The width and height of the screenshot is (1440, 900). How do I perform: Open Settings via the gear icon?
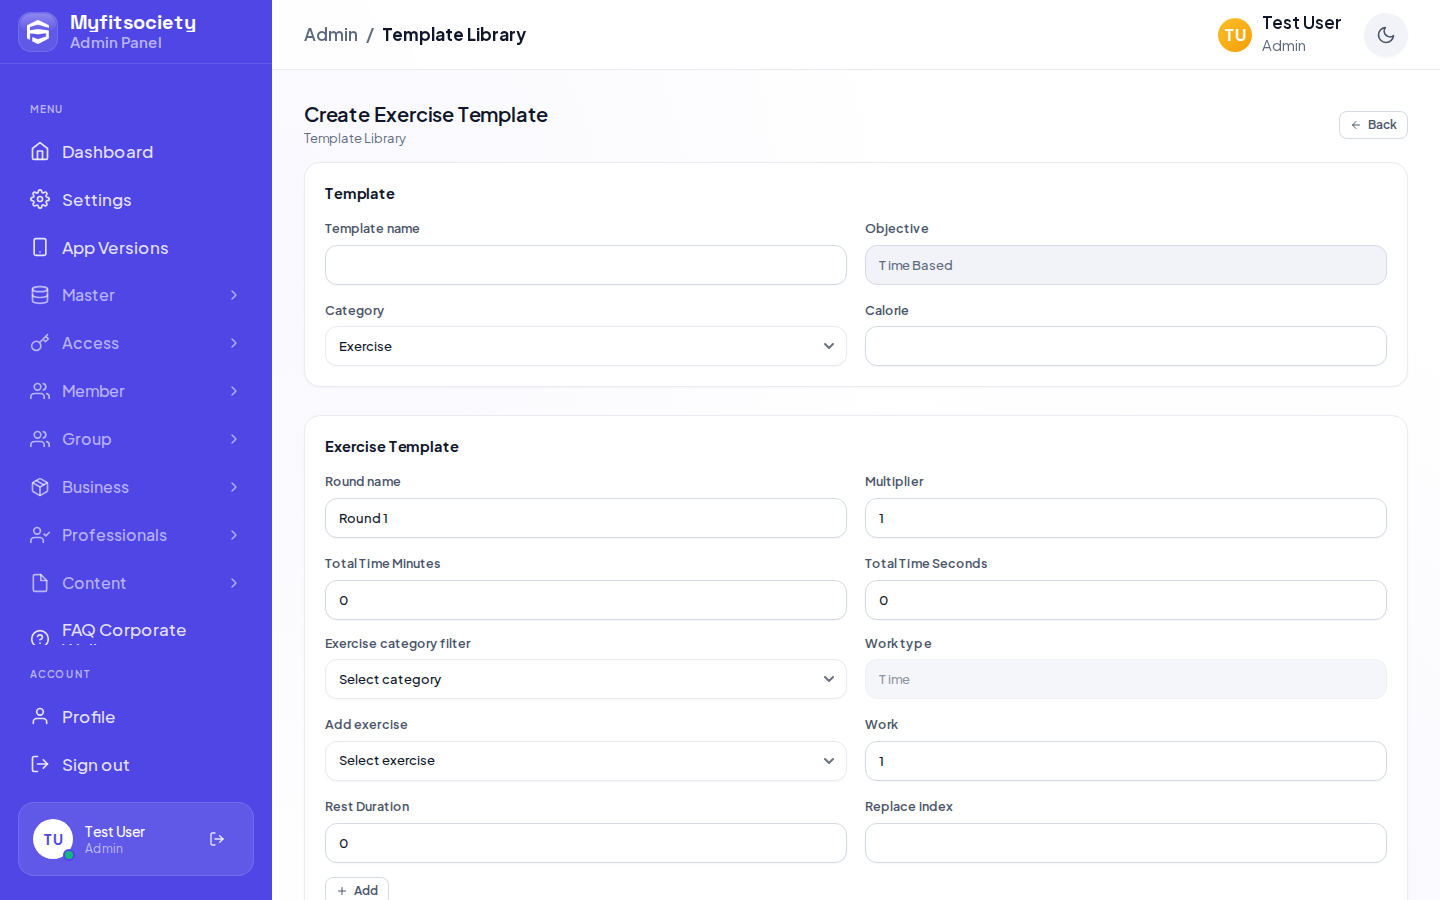(40, 199)
